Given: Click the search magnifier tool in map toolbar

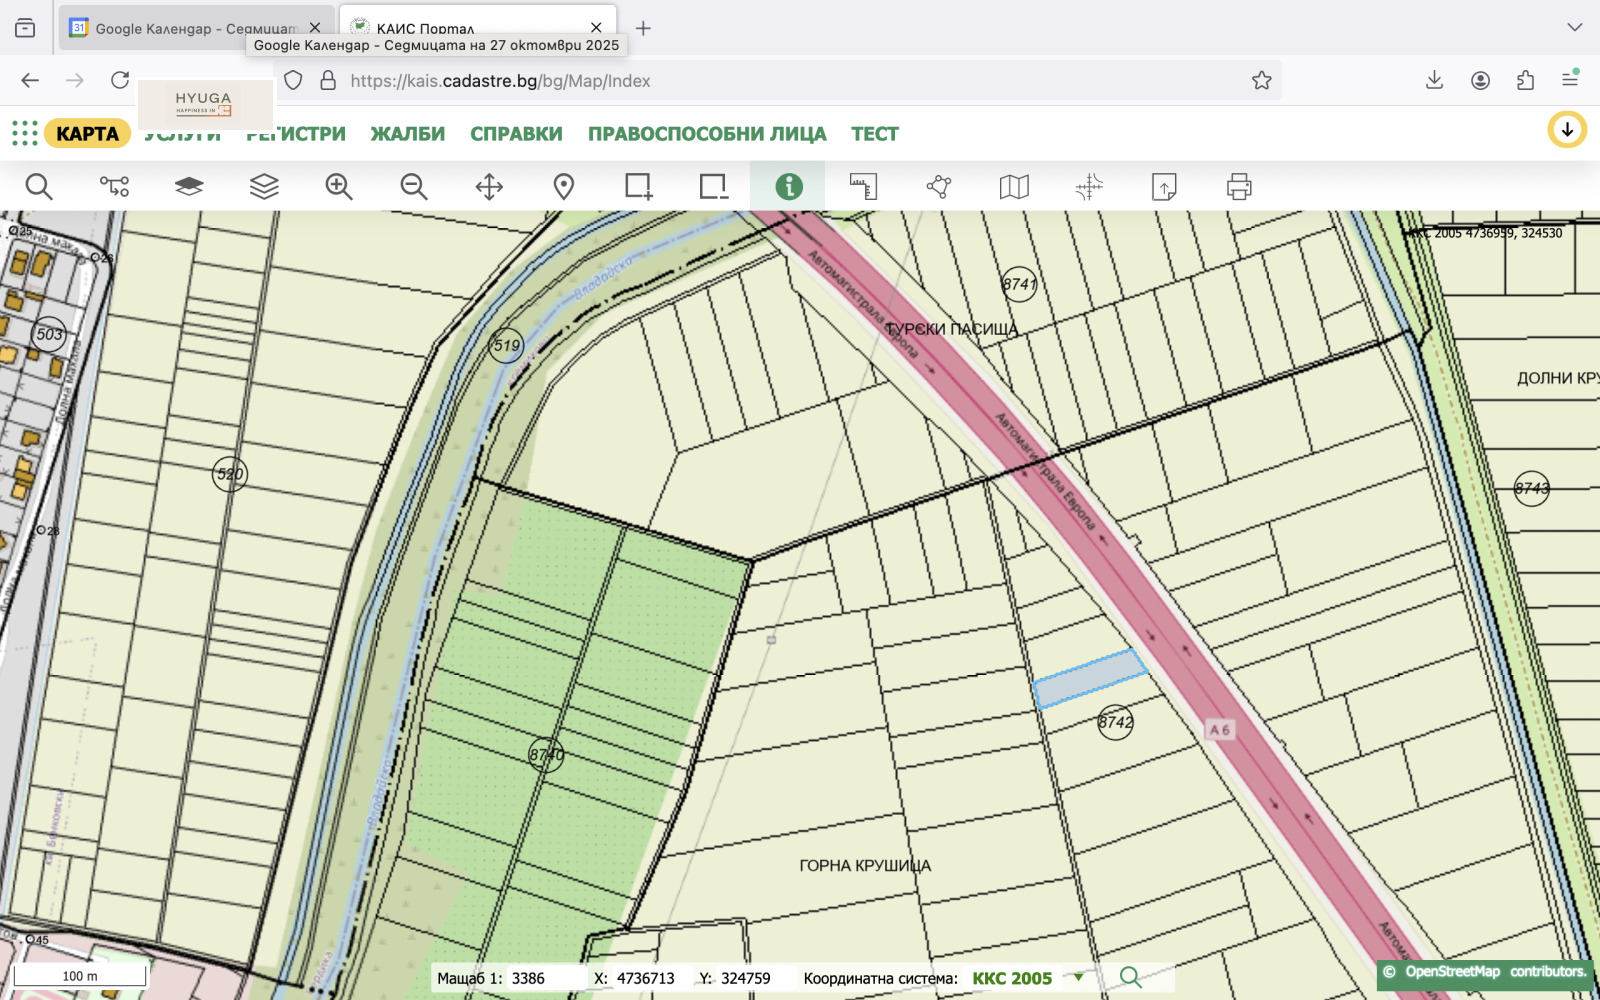Looking at the screenshot, I should [39, 187].
